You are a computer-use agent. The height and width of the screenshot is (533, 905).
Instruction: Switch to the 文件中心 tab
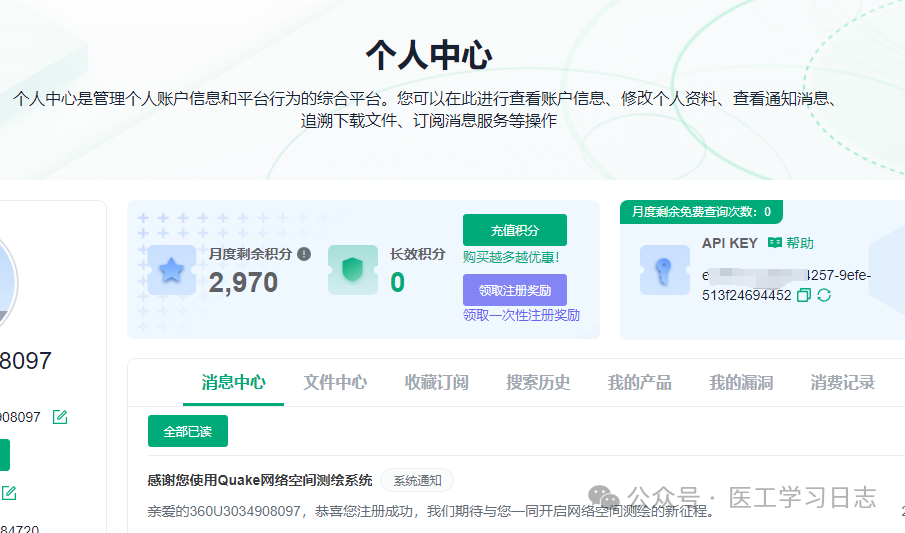pyautogui.click(x=335, y=382)
